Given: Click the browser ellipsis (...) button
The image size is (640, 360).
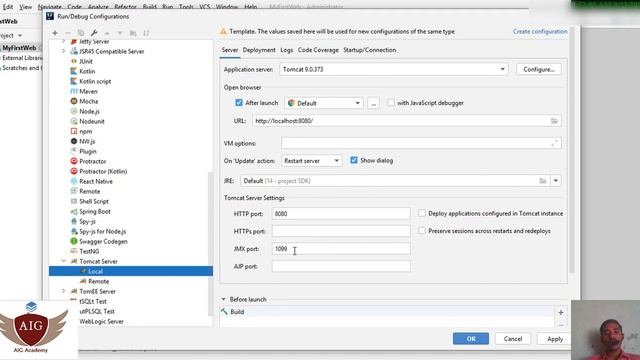Looking at the screenshot, I should 373,103.
